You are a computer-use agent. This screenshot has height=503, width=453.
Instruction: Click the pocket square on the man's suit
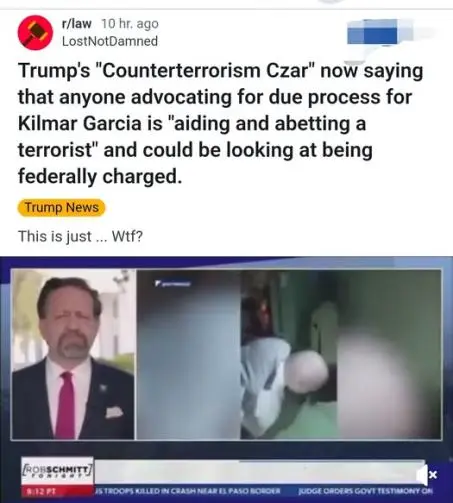coord(114,412)
